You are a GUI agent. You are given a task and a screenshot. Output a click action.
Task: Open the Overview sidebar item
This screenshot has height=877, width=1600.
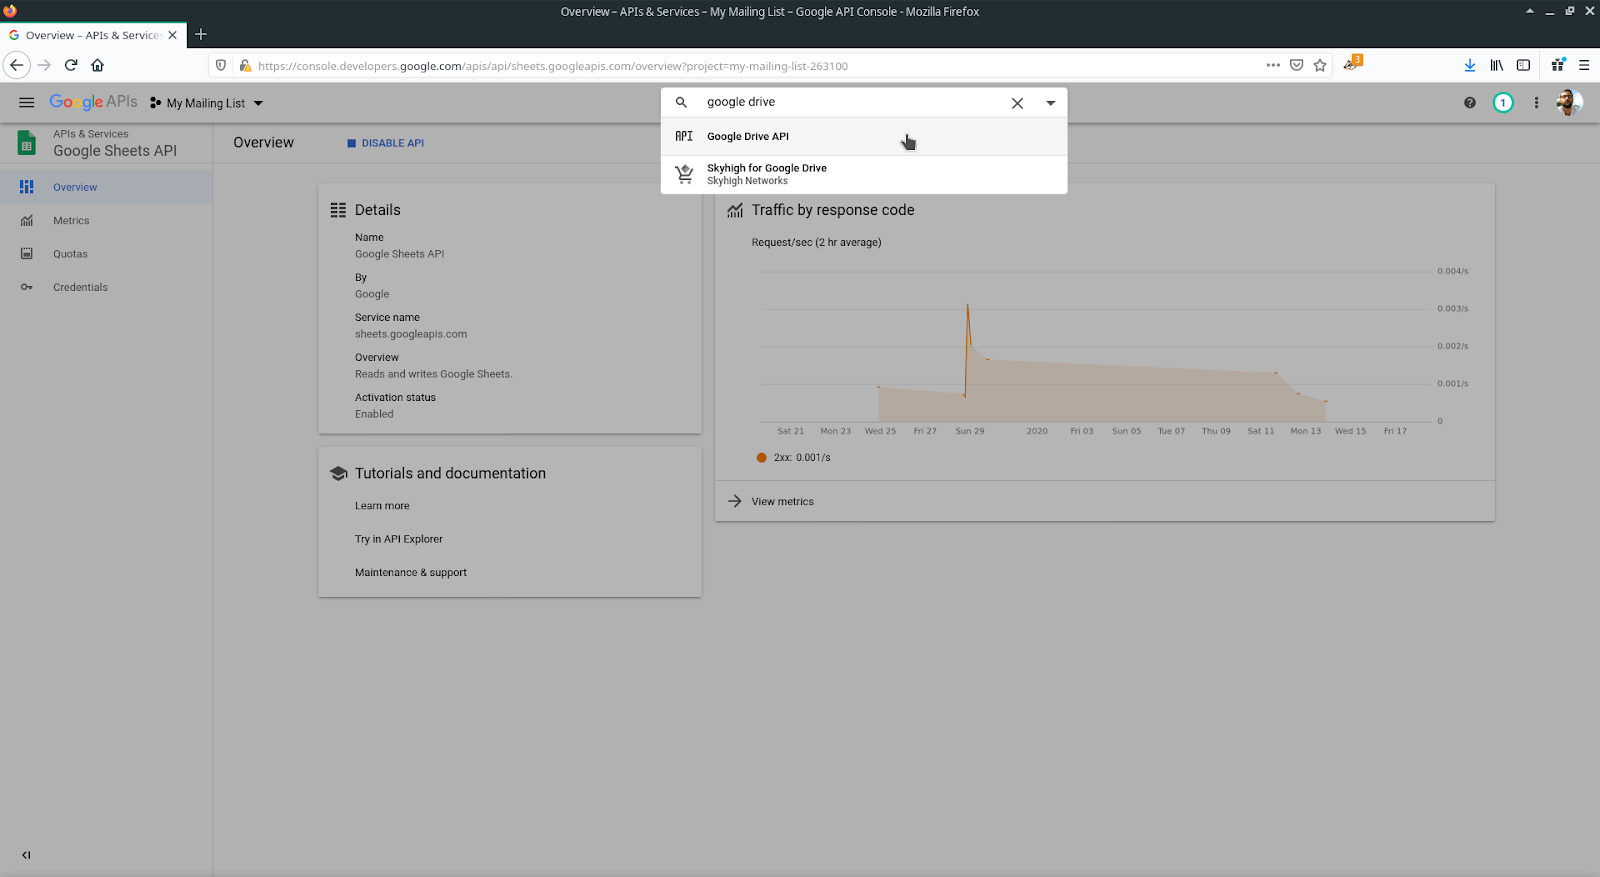tap(106, 187)
